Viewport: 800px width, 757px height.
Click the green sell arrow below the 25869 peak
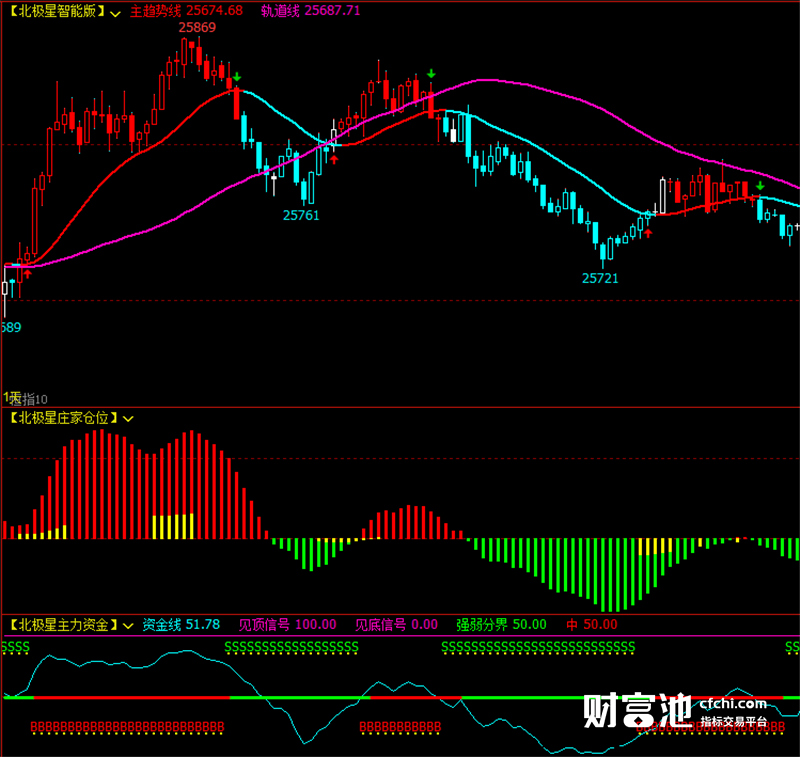click(x=236, y=77)
